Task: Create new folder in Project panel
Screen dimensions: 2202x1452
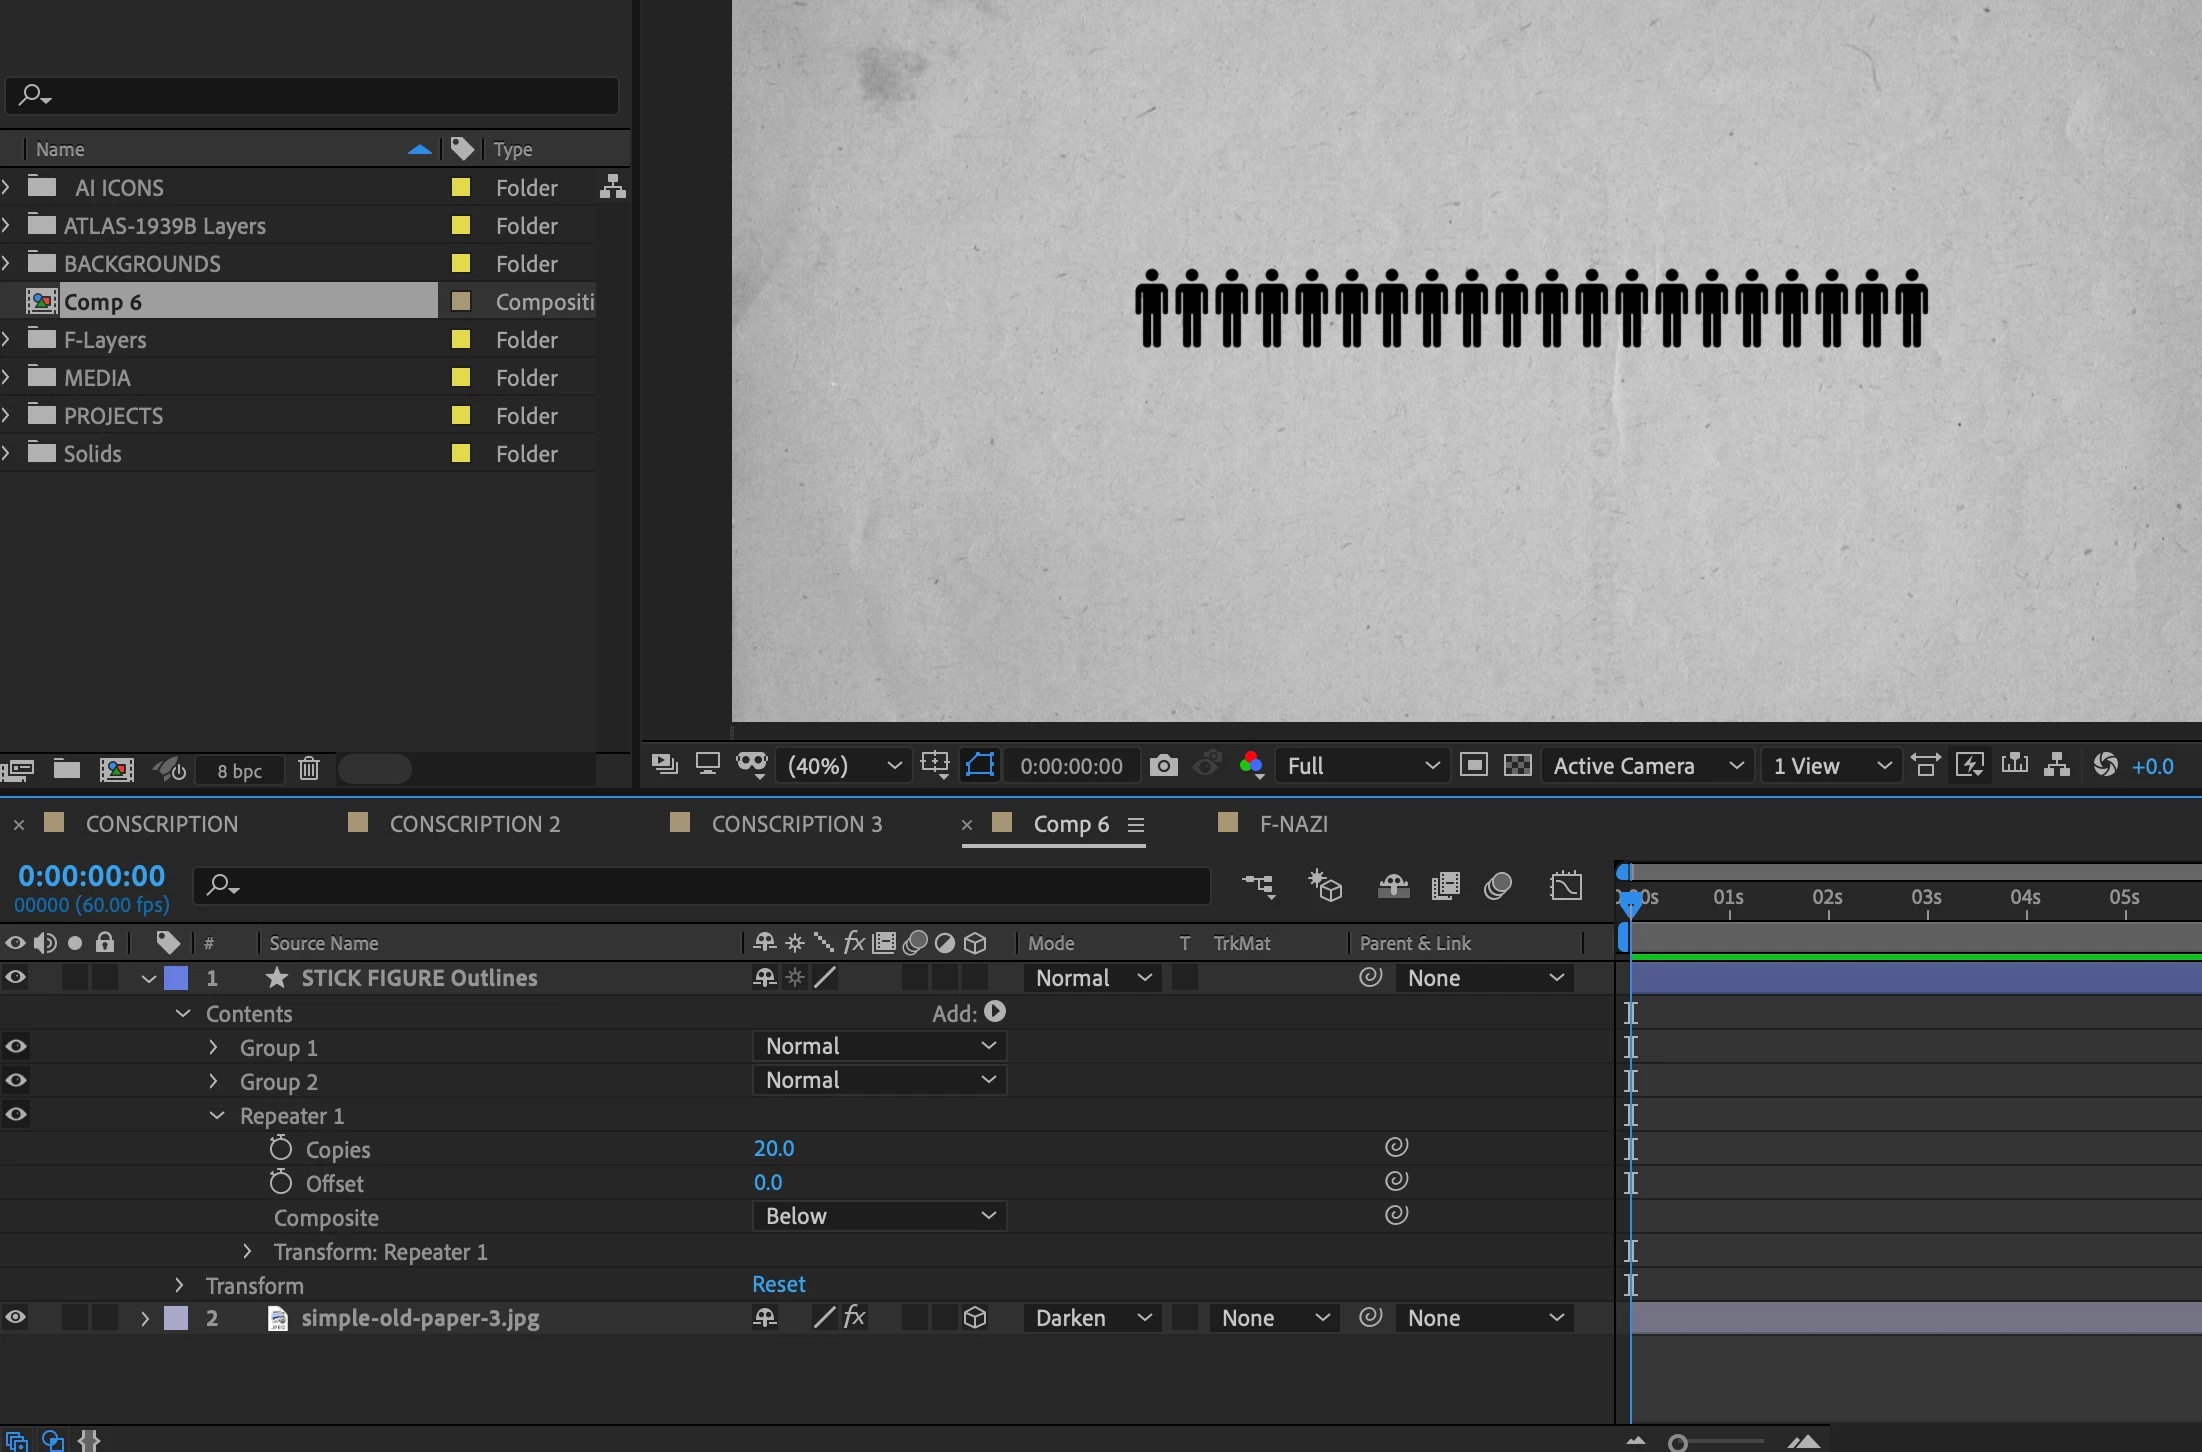Action: [x=67, y=769]
